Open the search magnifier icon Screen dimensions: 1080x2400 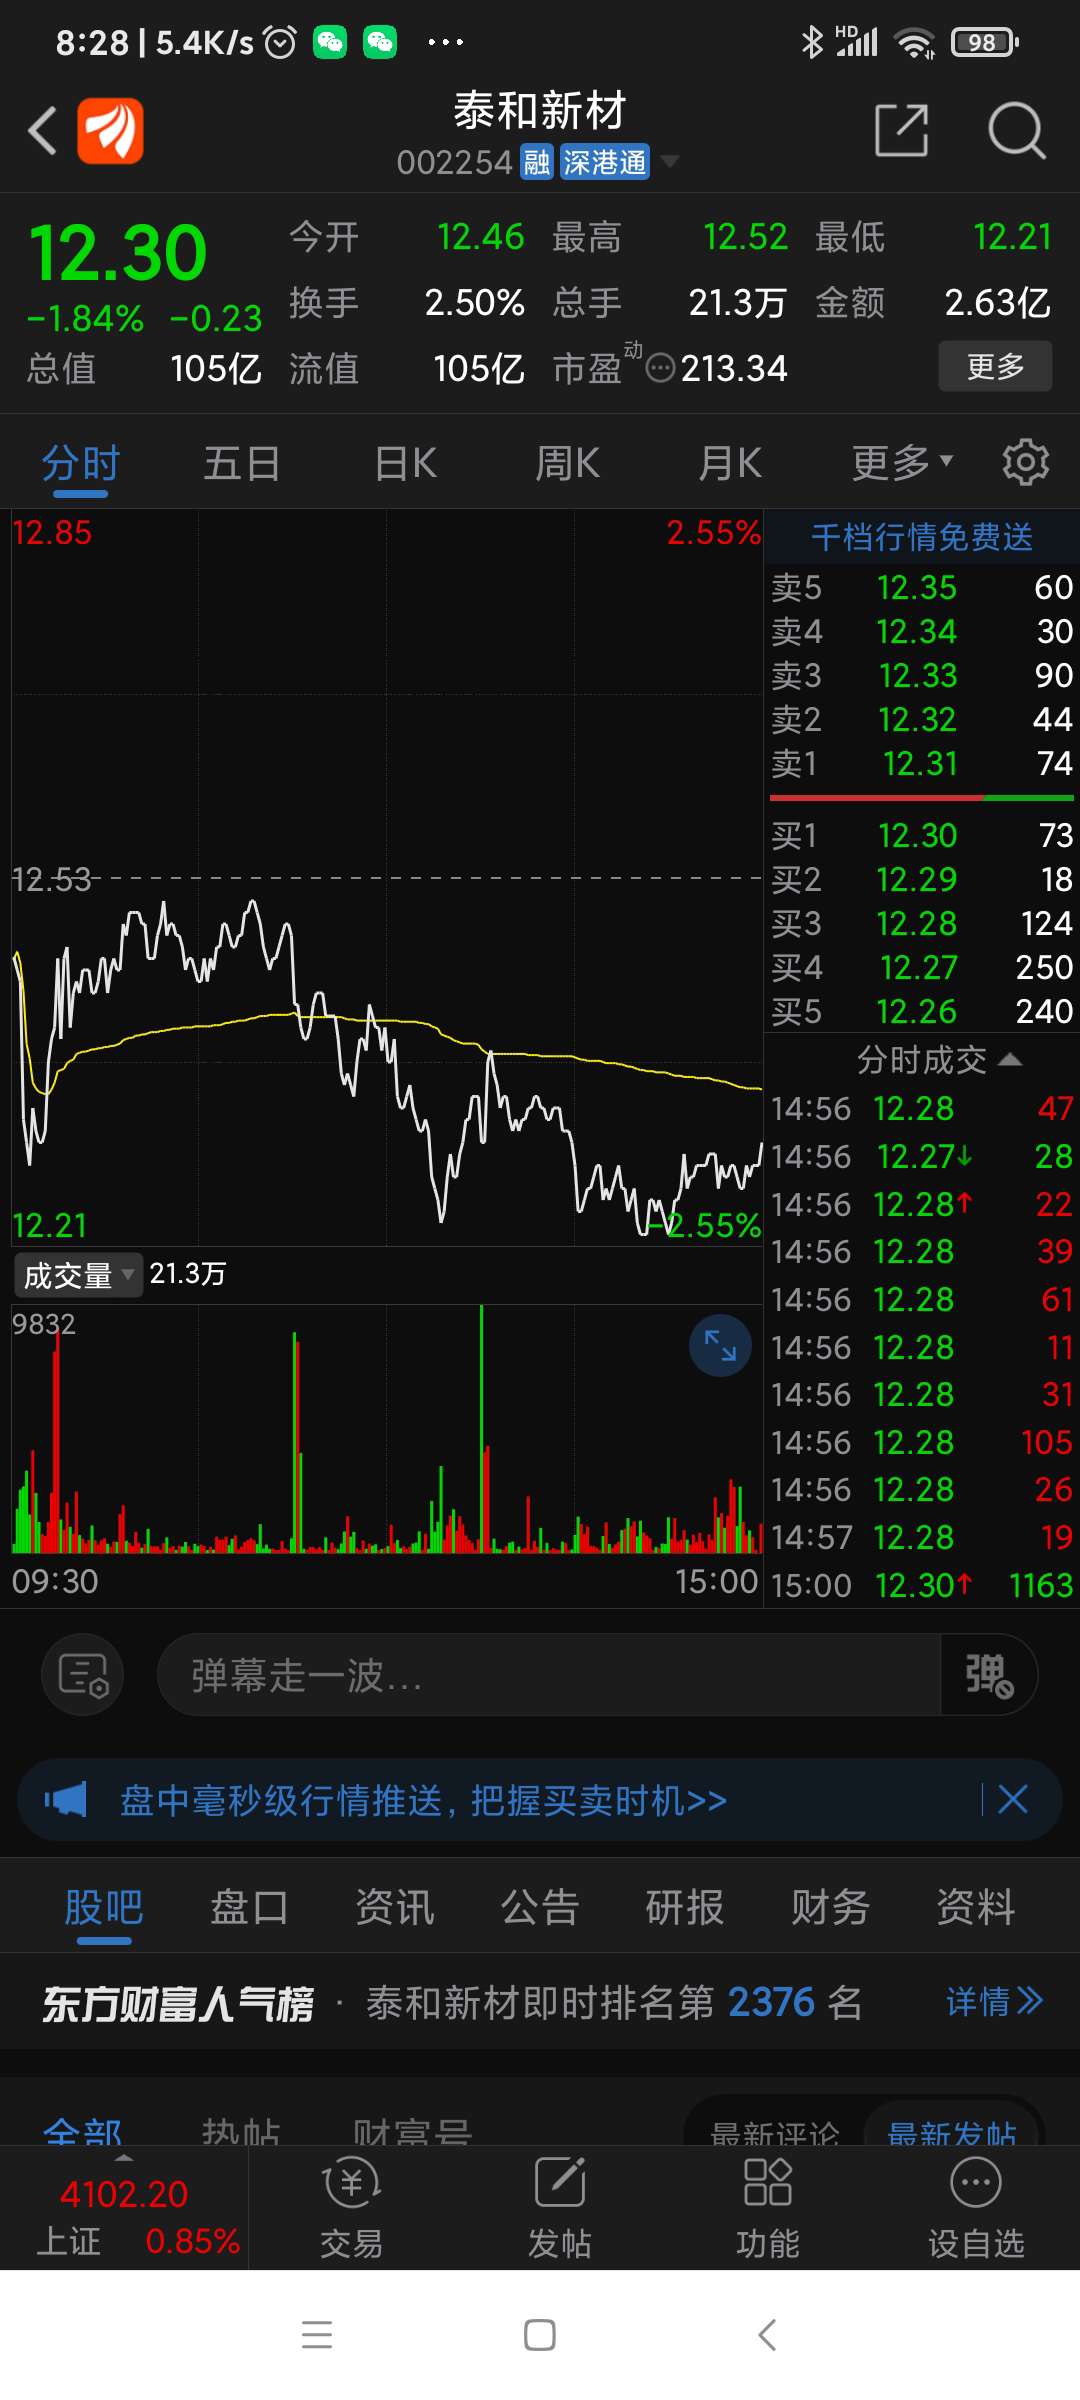(x=1016, y=130)
